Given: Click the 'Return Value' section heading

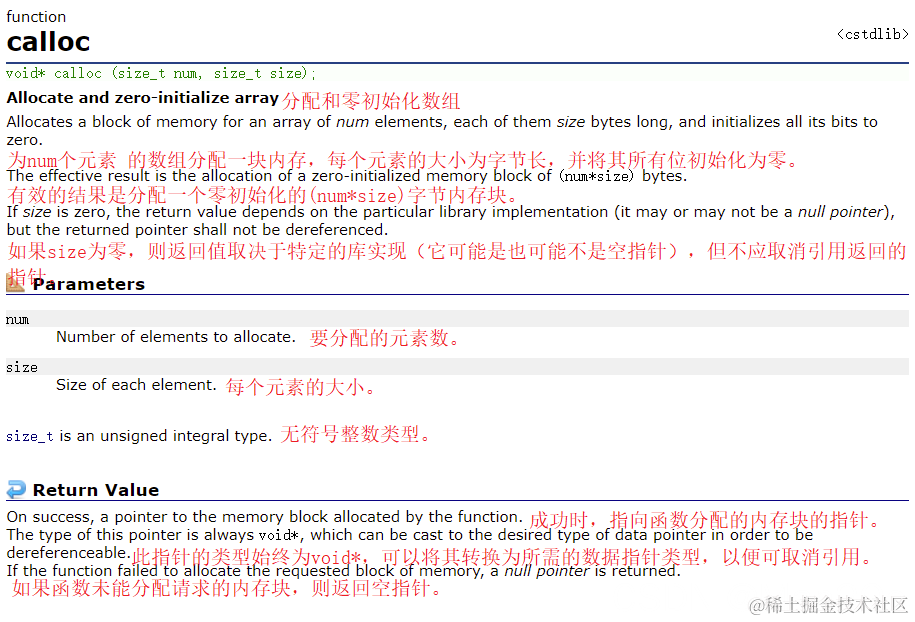Looking at the screenshot, I should tap(96, 490).
